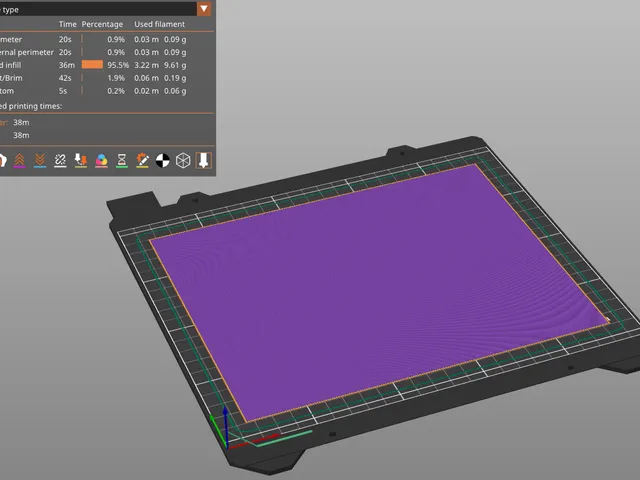Click the first 38m estimated time
This screenshot has height=480, width=640.
(21, 122)
